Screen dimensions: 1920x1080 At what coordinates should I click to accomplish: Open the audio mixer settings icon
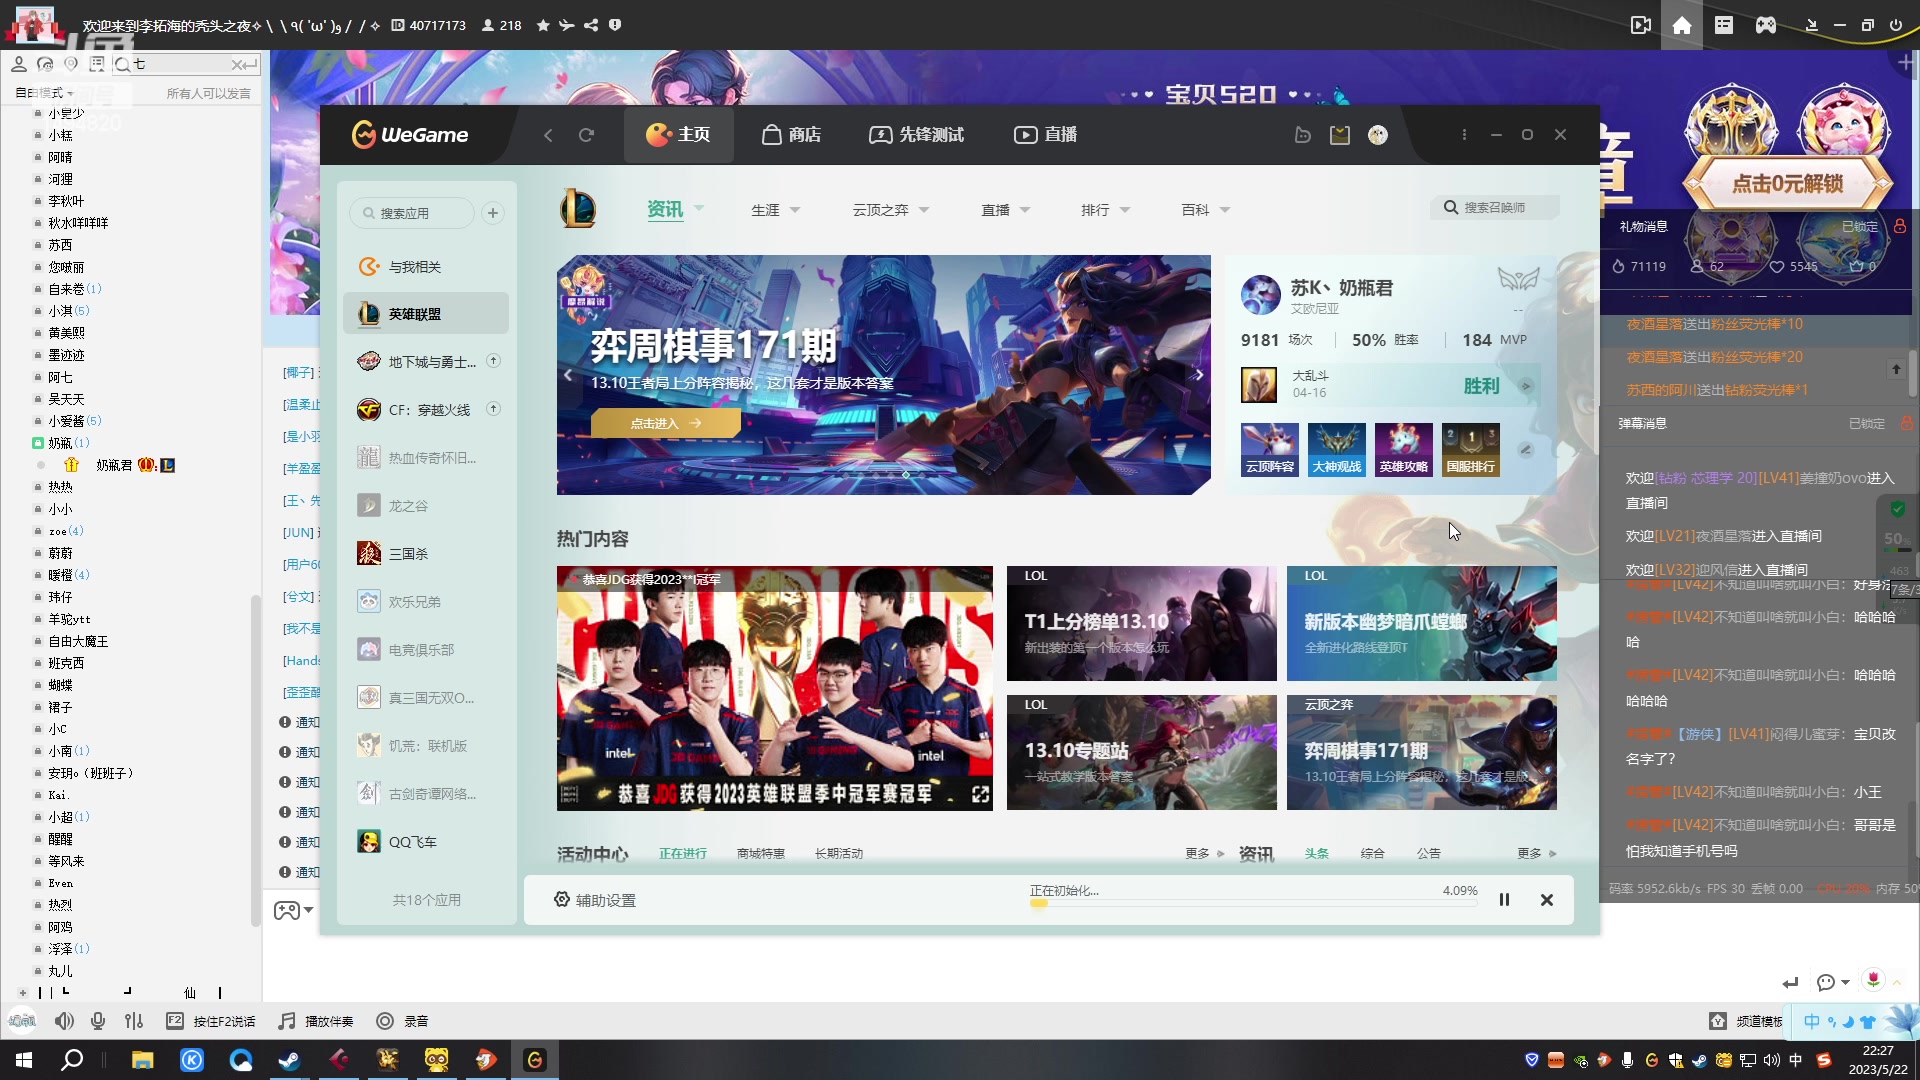click(134, 1021)
